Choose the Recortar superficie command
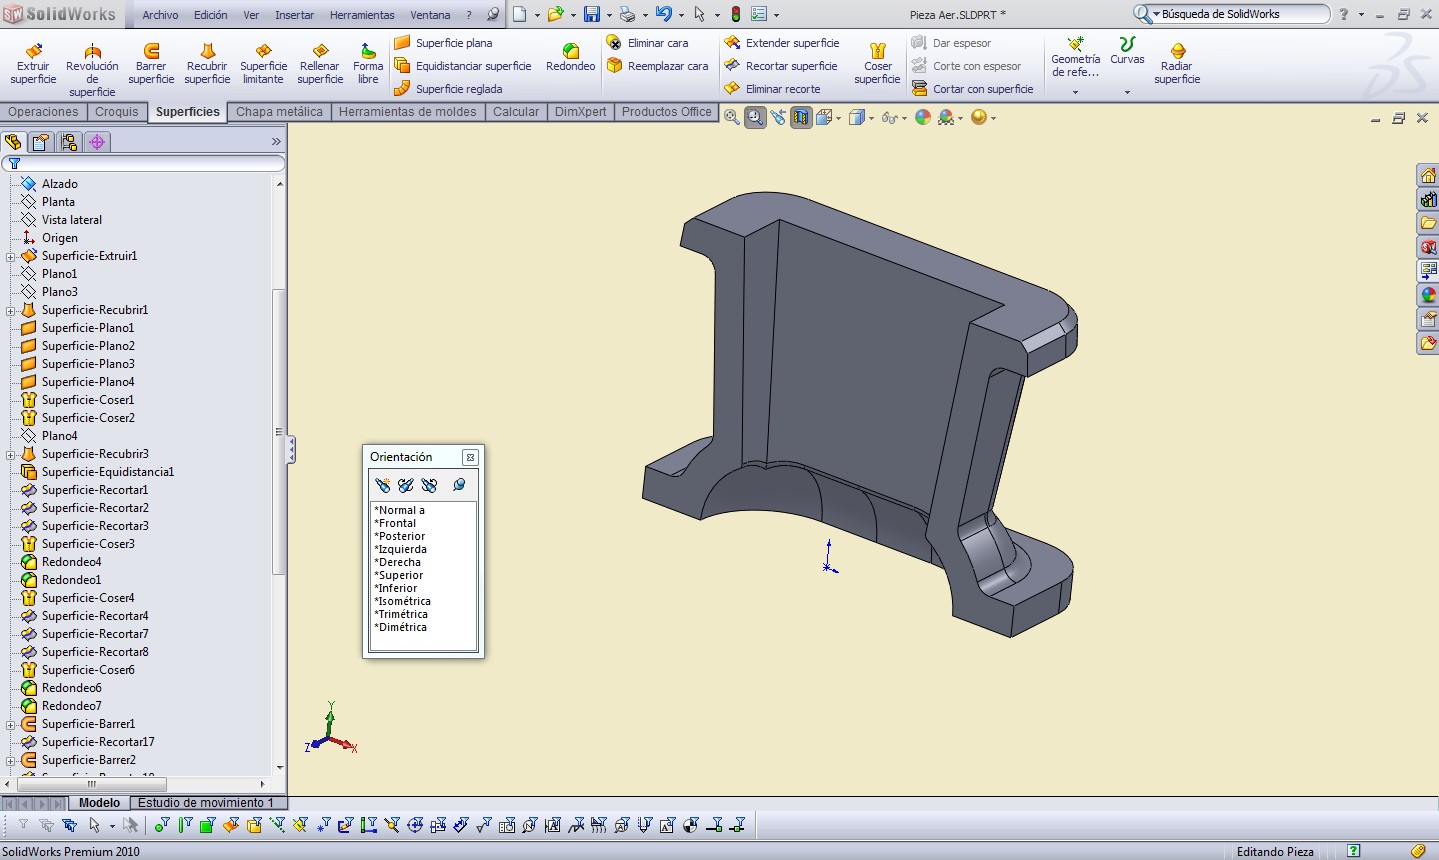The height and width of the screenshot is (860, 1439). tap(781, 66)
